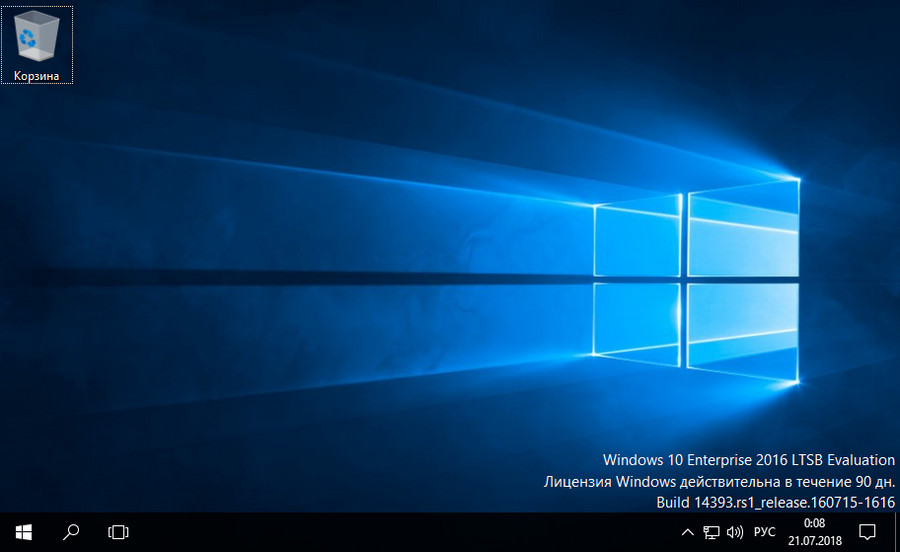The image size is (900, 552).
Task: Click the Корзина text label
Action: (37, 75)
